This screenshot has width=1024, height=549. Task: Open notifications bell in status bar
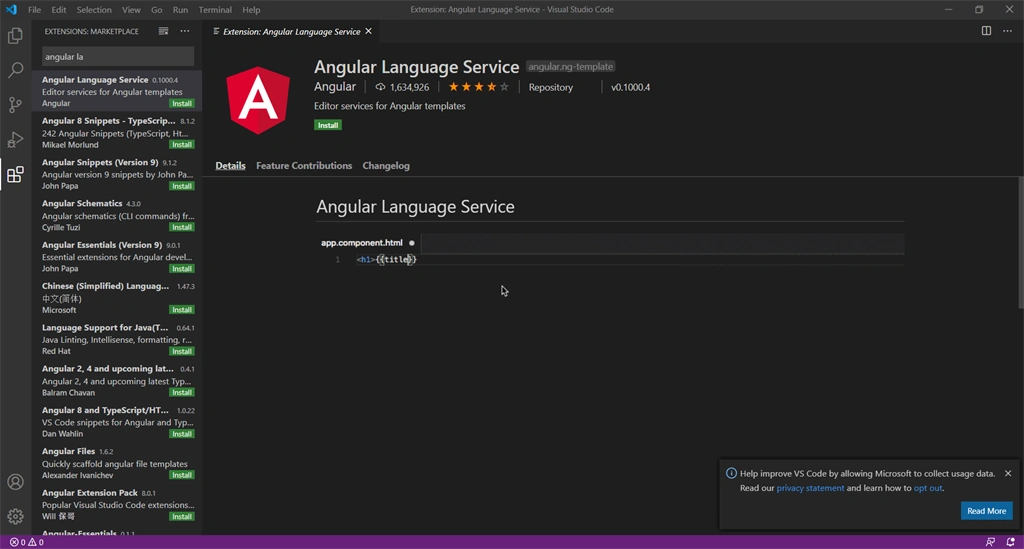point(1010,542)
